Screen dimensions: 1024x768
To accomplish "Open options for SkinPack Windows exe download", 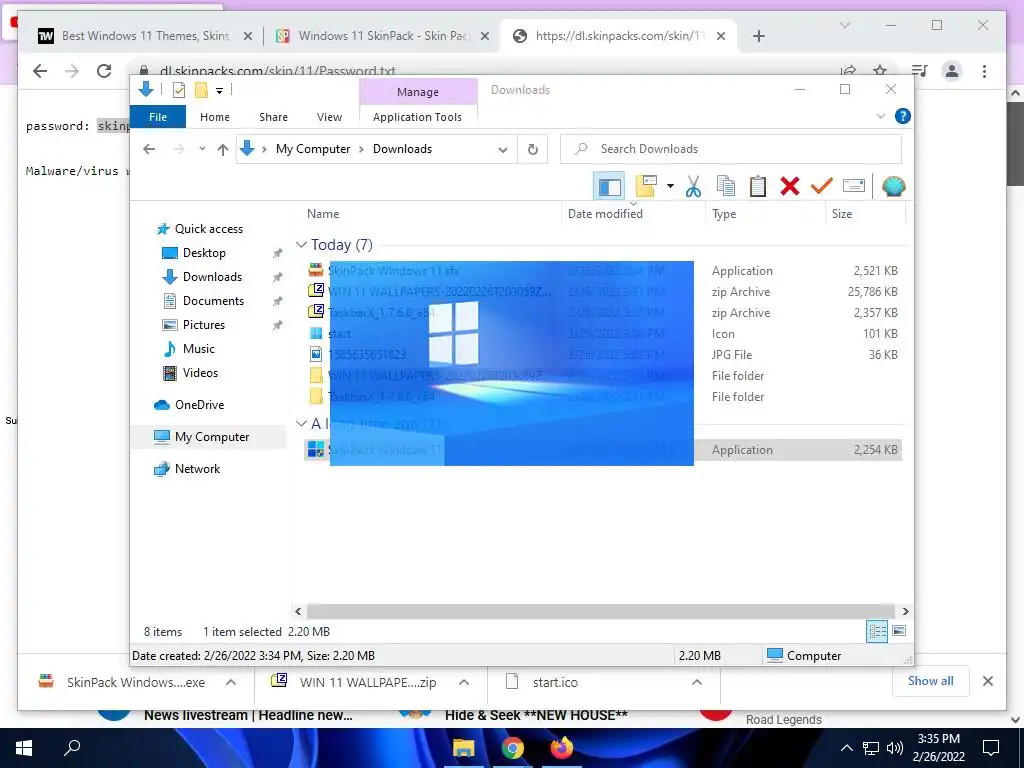I will 231,682.
